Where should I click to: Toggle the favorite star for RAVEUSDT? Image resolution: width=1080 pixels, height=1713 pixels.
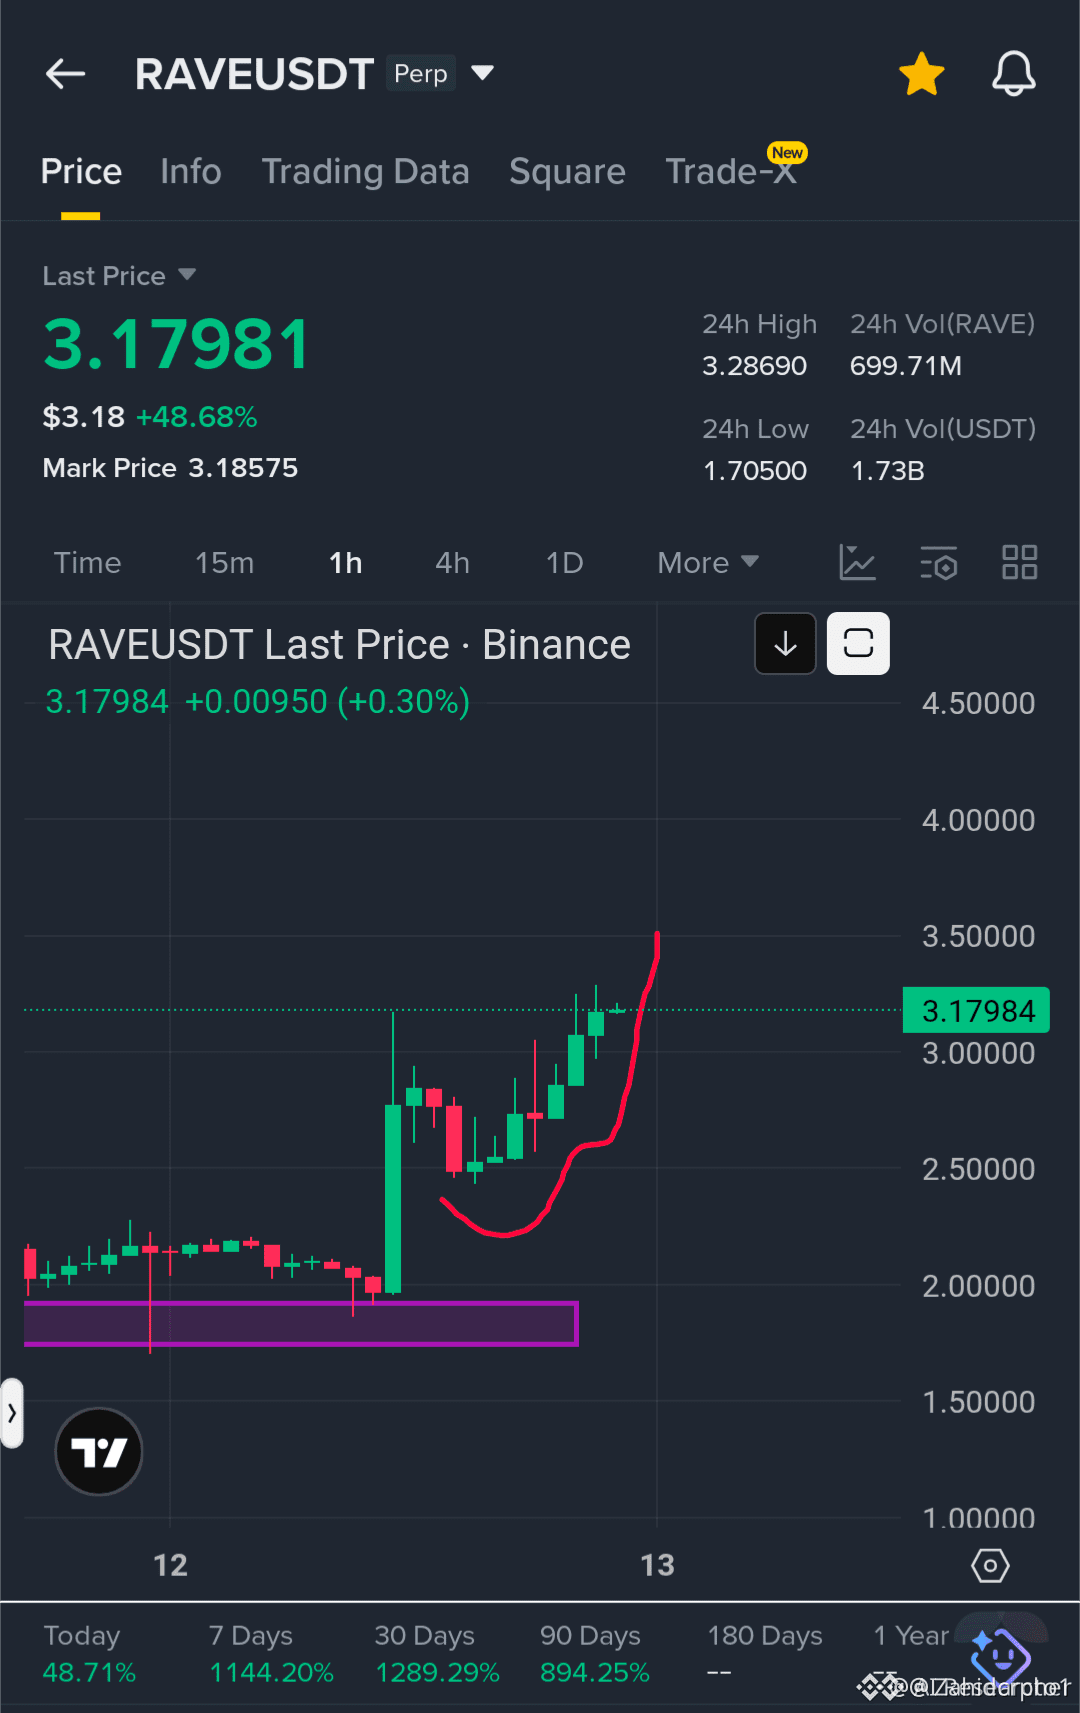coord(921,74)
